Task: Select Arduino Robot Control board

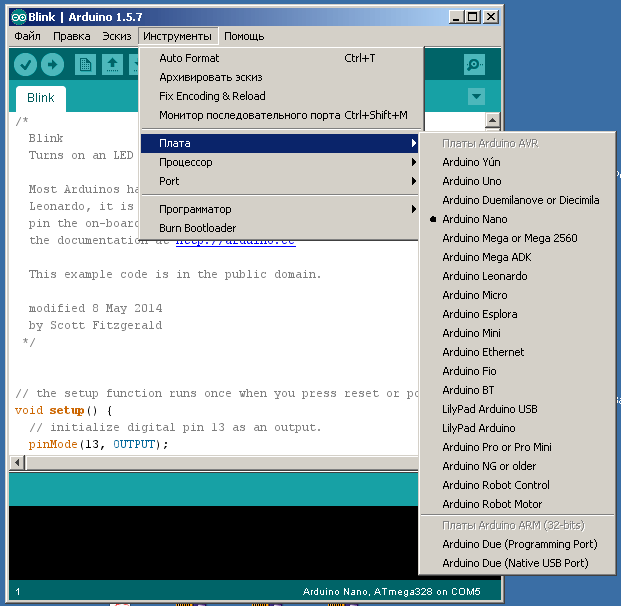Action: point(517,485)
